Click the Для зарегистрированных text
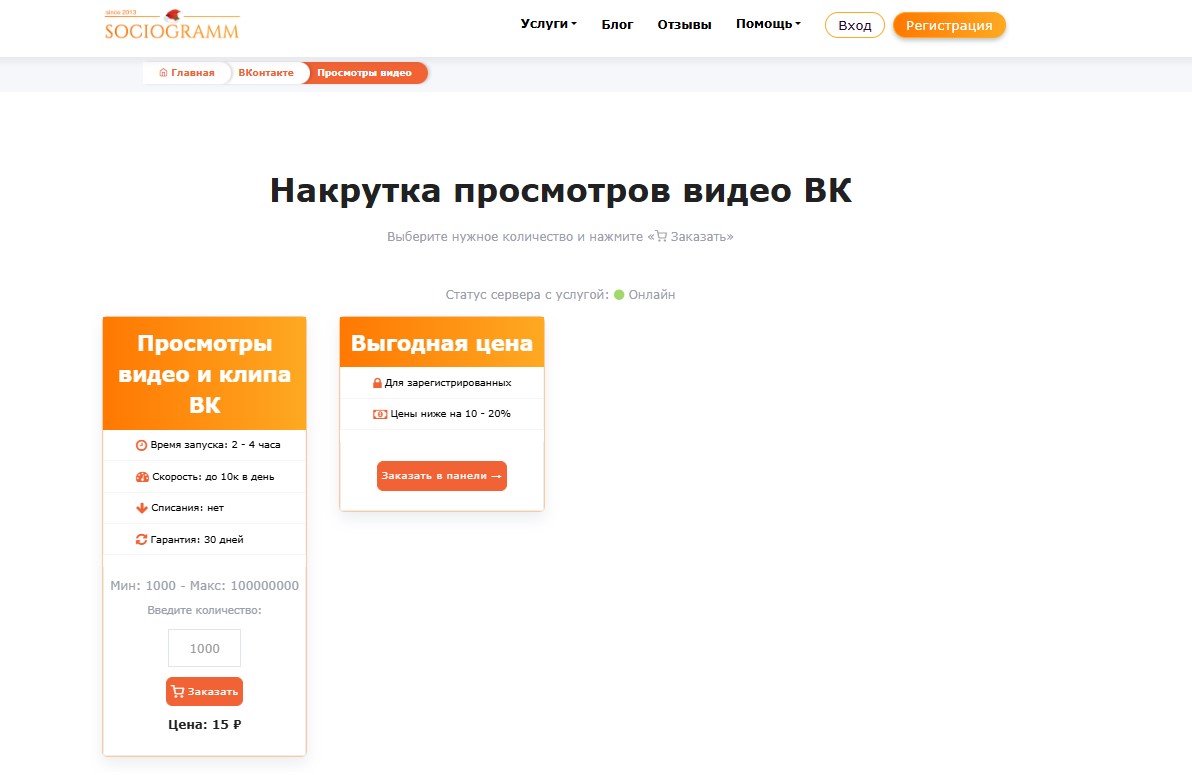The width and height of the screenshot is (1192, 775). [448, 383]
